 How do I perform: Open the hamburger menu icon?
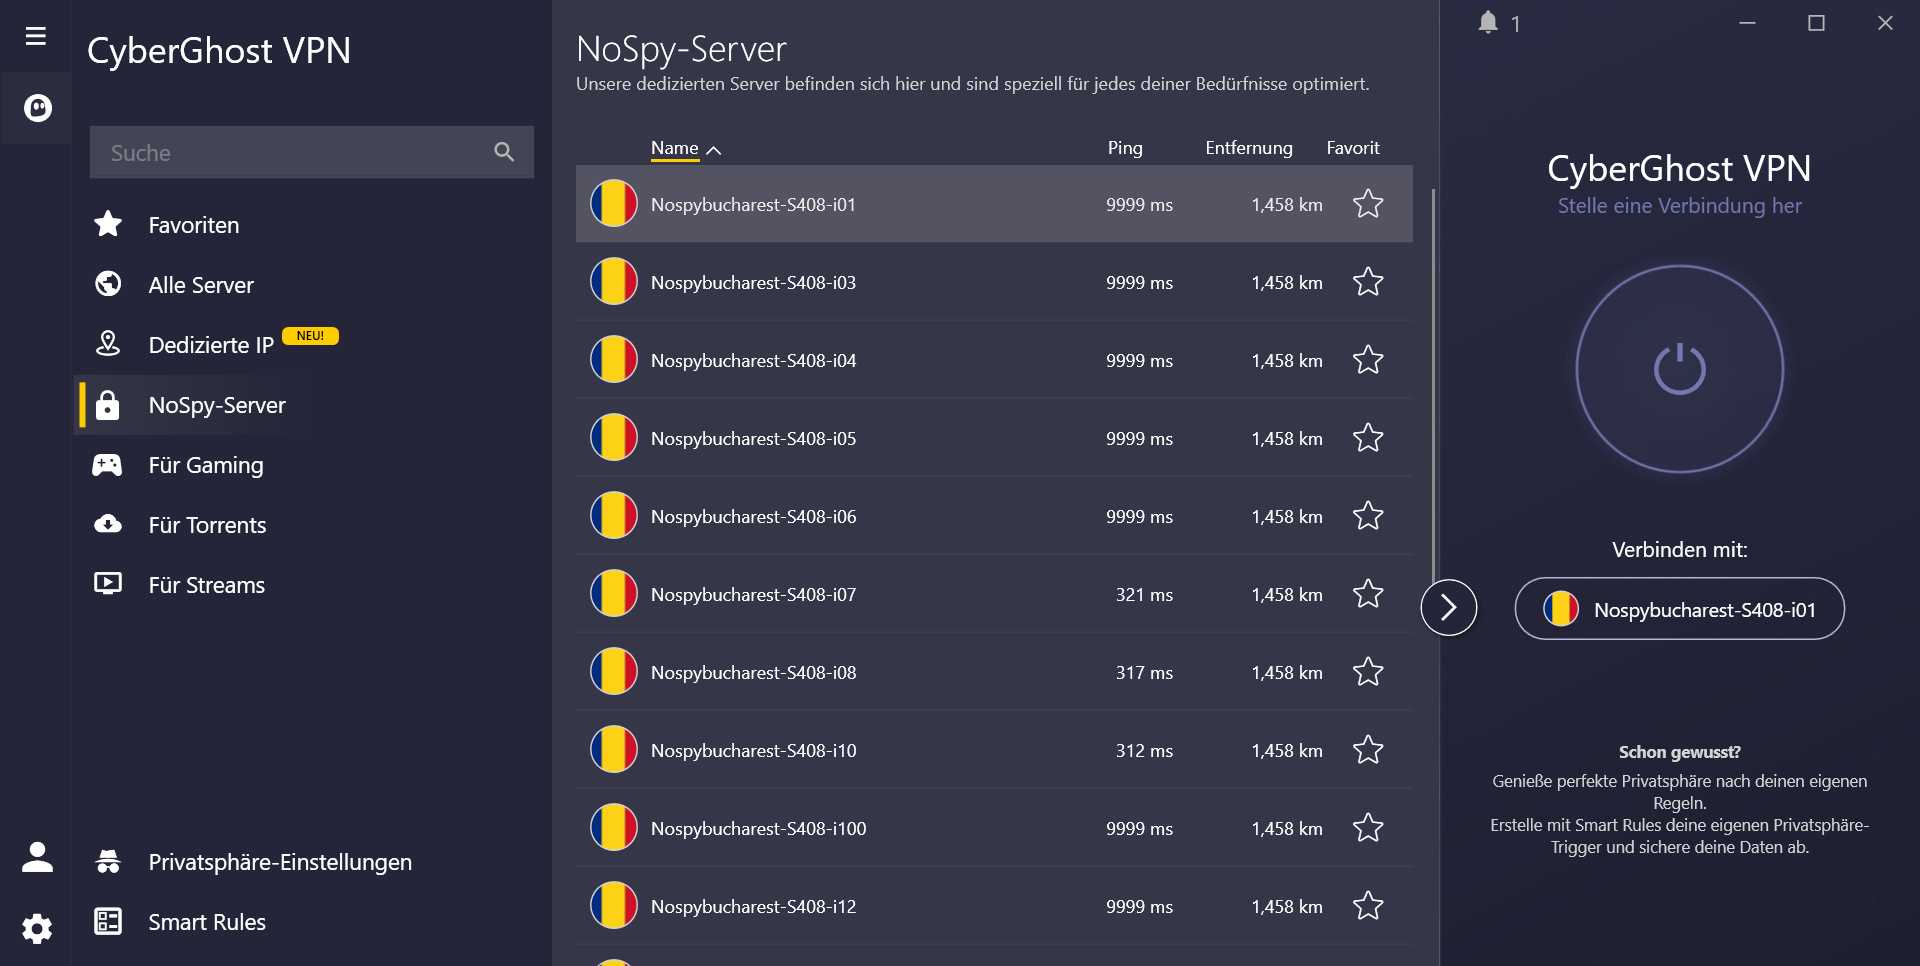[x=36, y=37]
